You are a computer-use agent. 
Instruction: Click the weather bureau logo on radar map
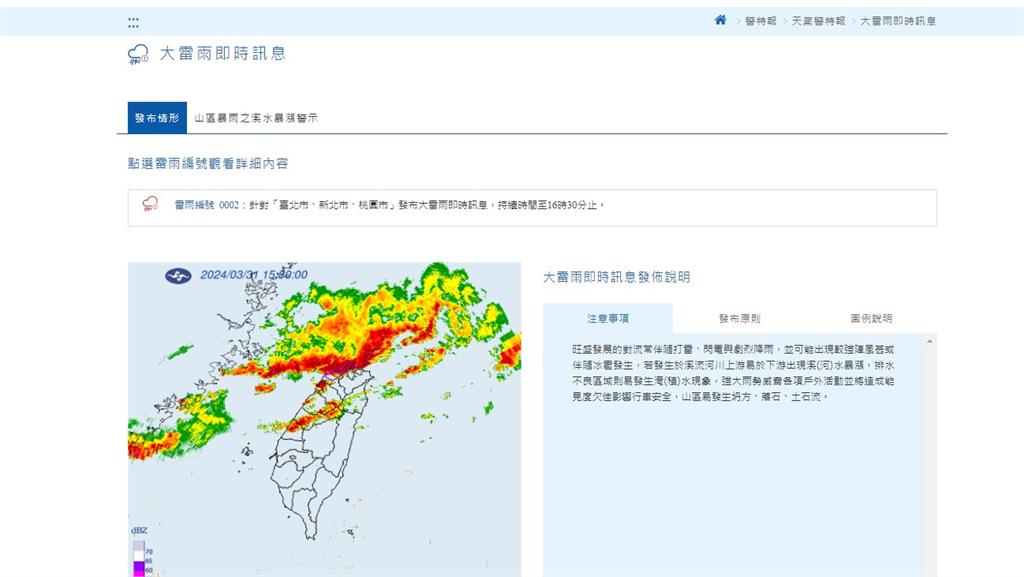coord(178,275)
